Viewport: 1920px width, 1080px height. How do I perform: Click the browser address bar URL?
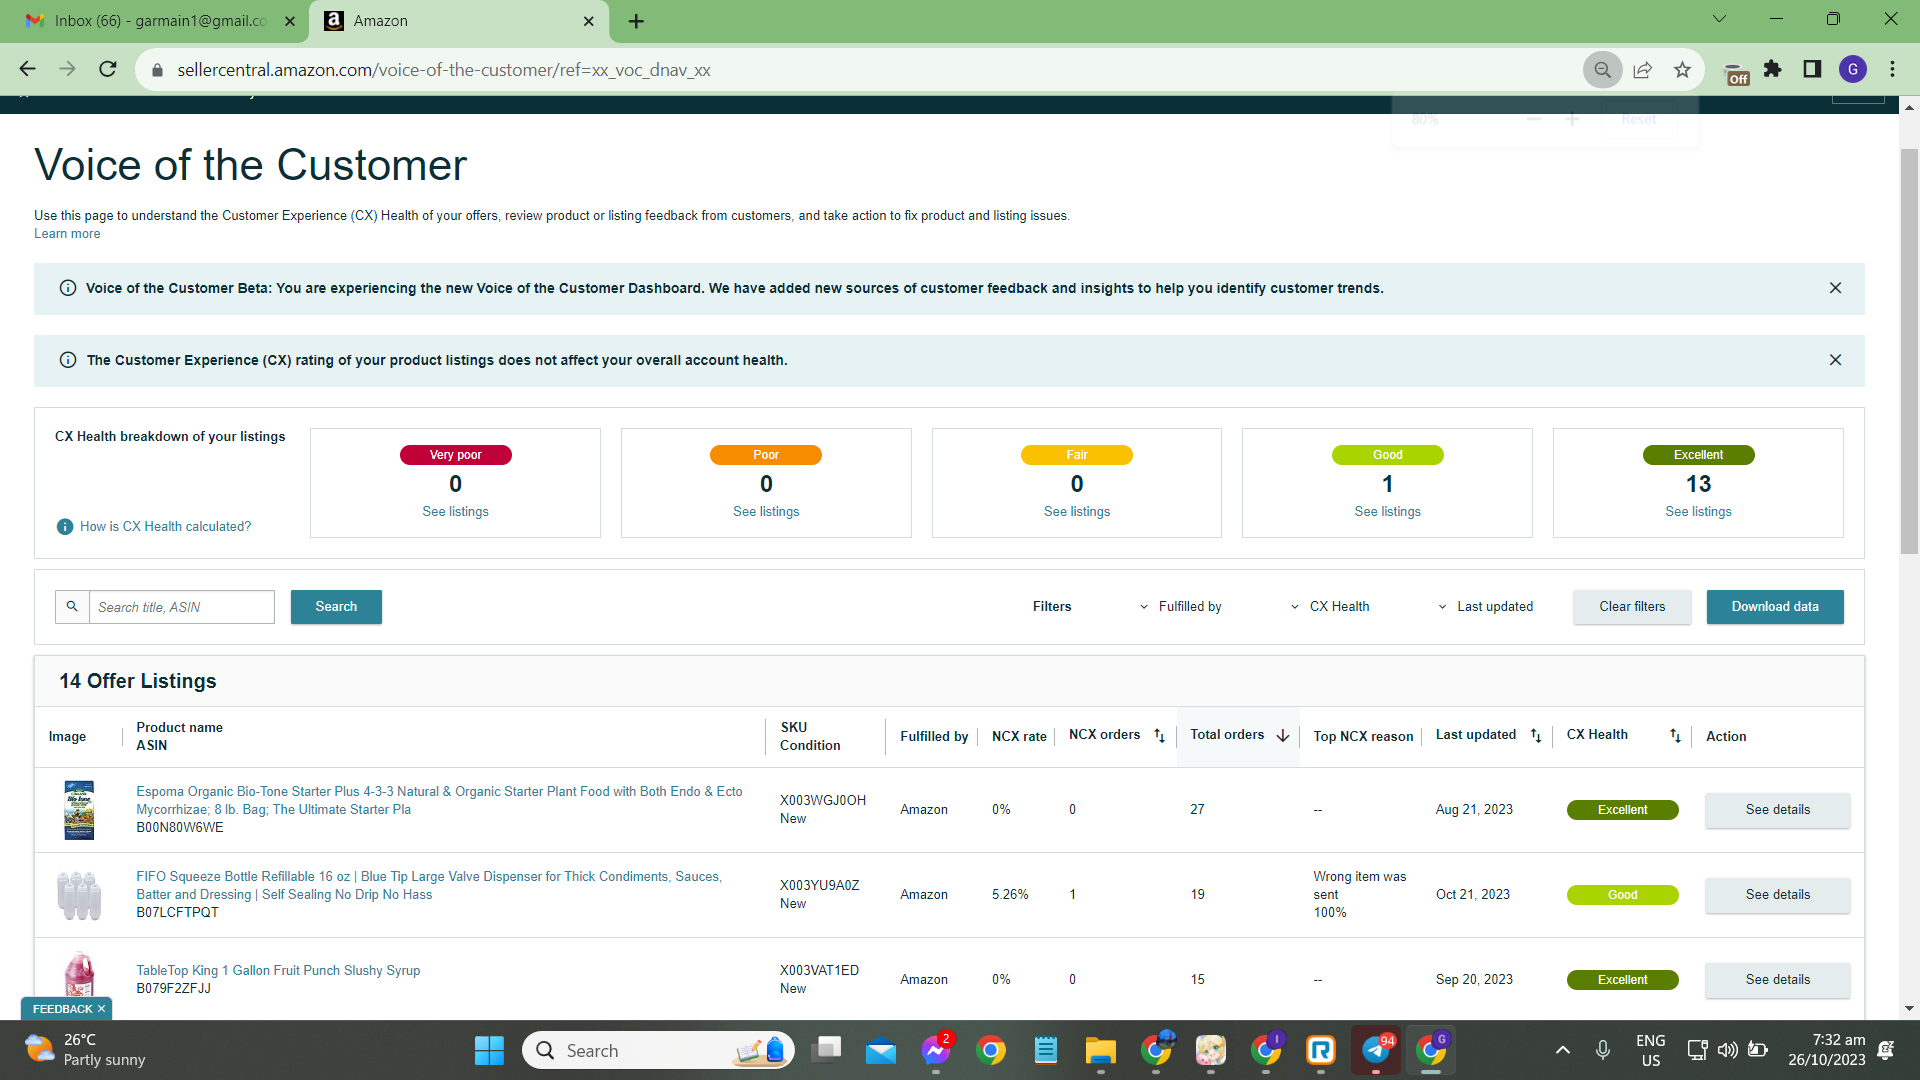pyautogui.click(x=444, y=70)
